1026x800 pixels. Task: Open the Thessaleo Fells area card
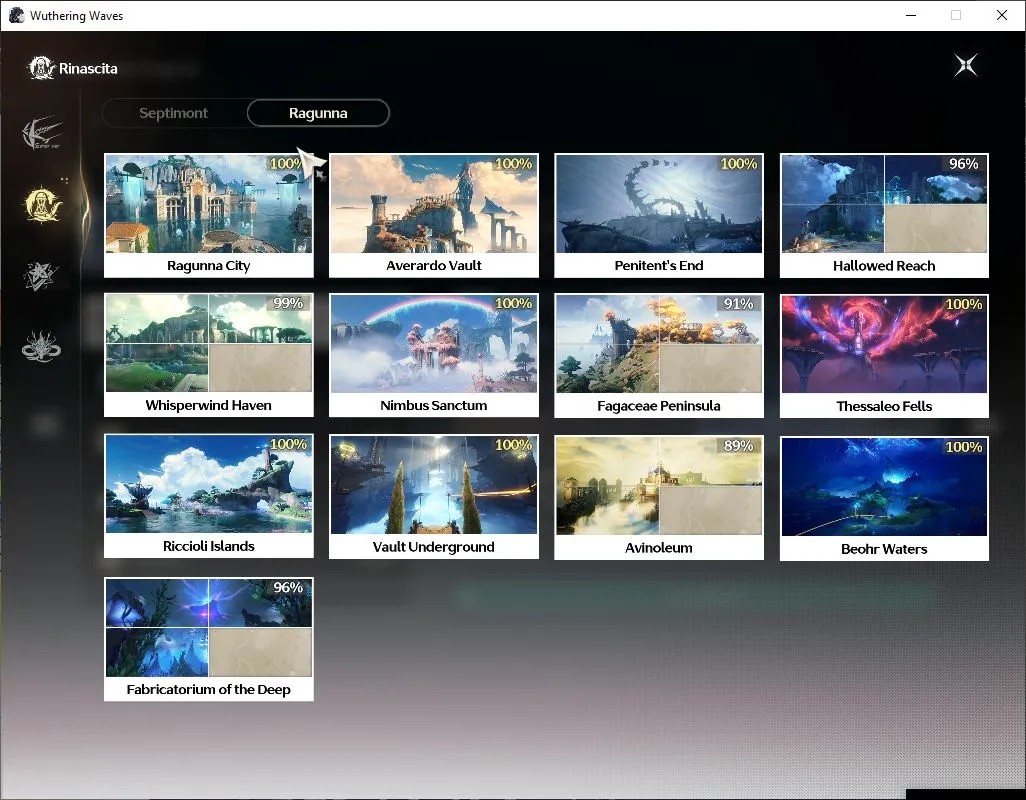[x=884, y=356]
